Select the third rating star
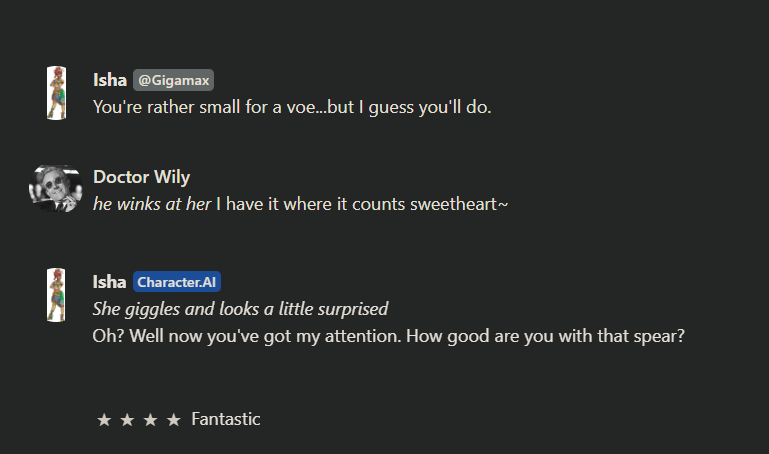The width and height of the screenshot is (769, 454). click(151, 420)
